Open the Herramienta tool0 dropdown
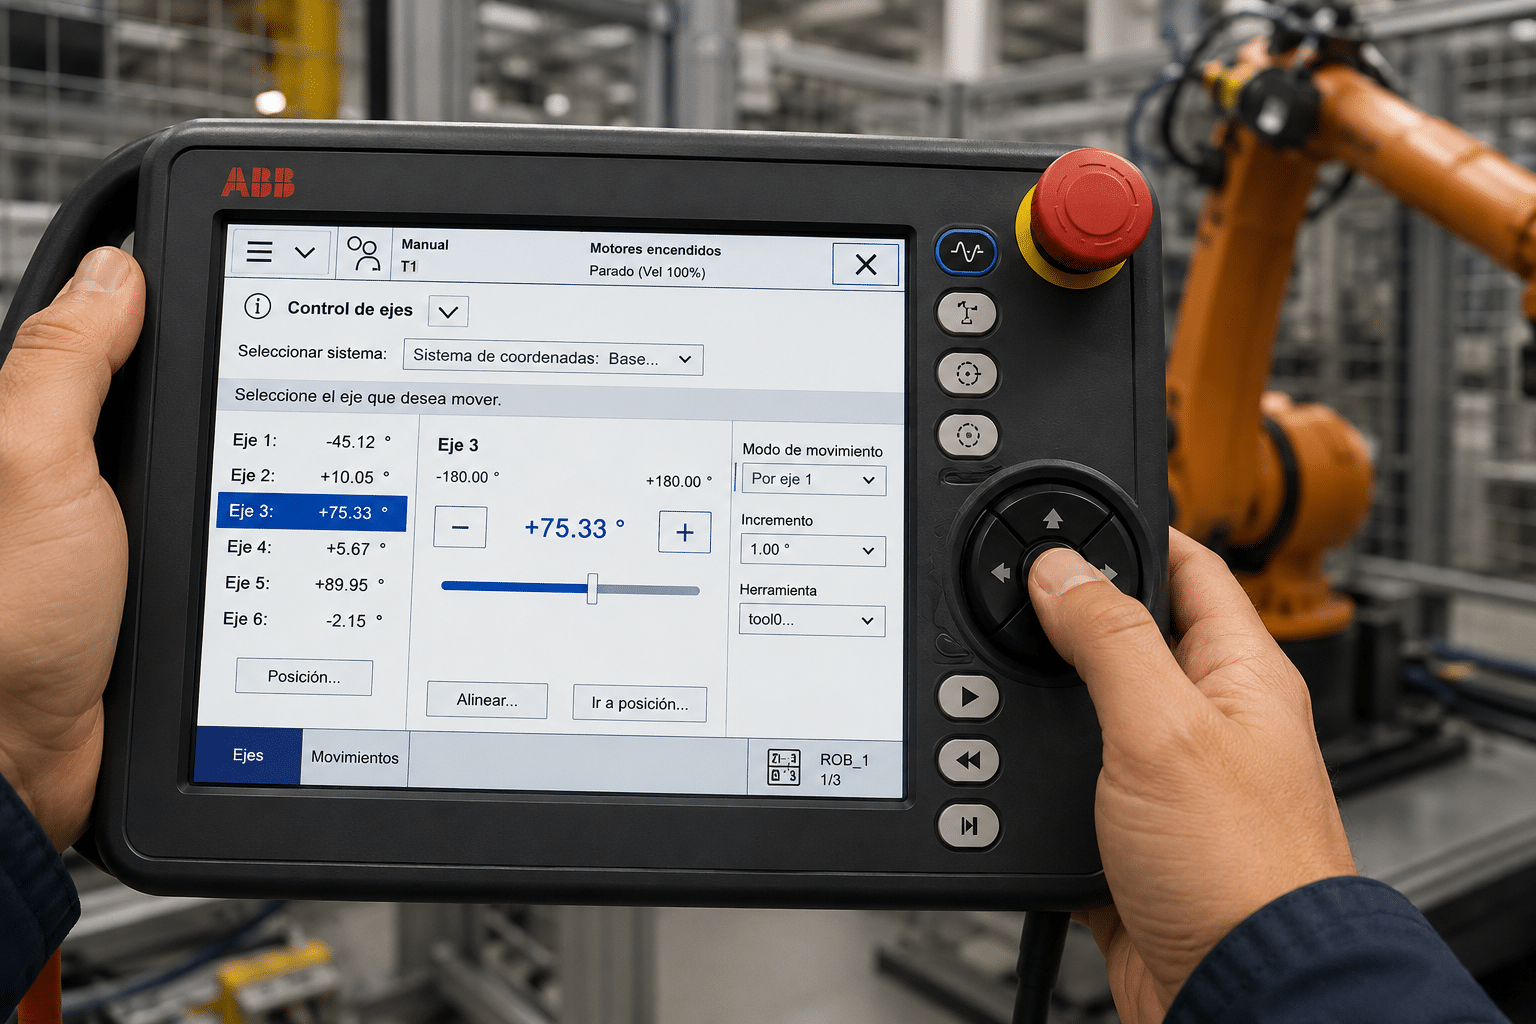This screenshot has width=1536, height=1024. [812, 620]
